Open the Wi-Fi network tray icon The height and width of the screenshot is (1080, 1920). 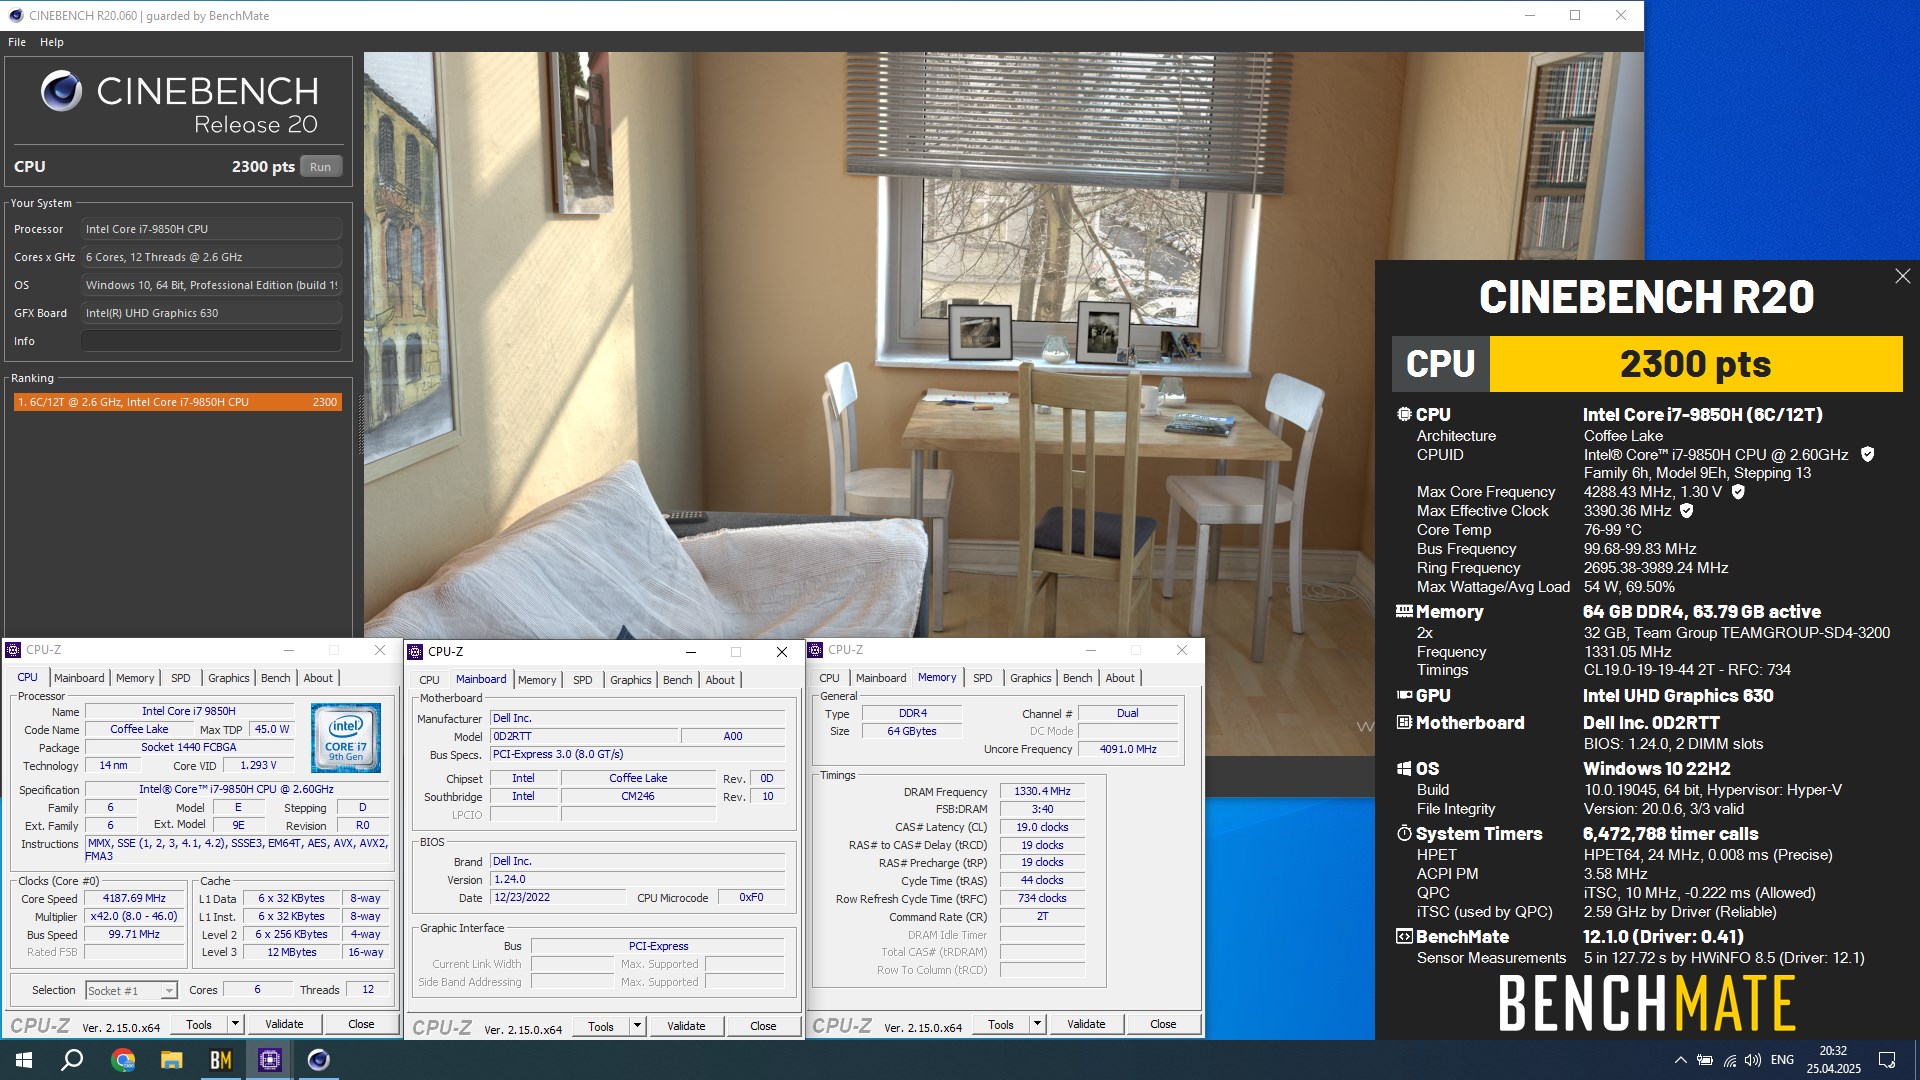tap(1729, 1060)
